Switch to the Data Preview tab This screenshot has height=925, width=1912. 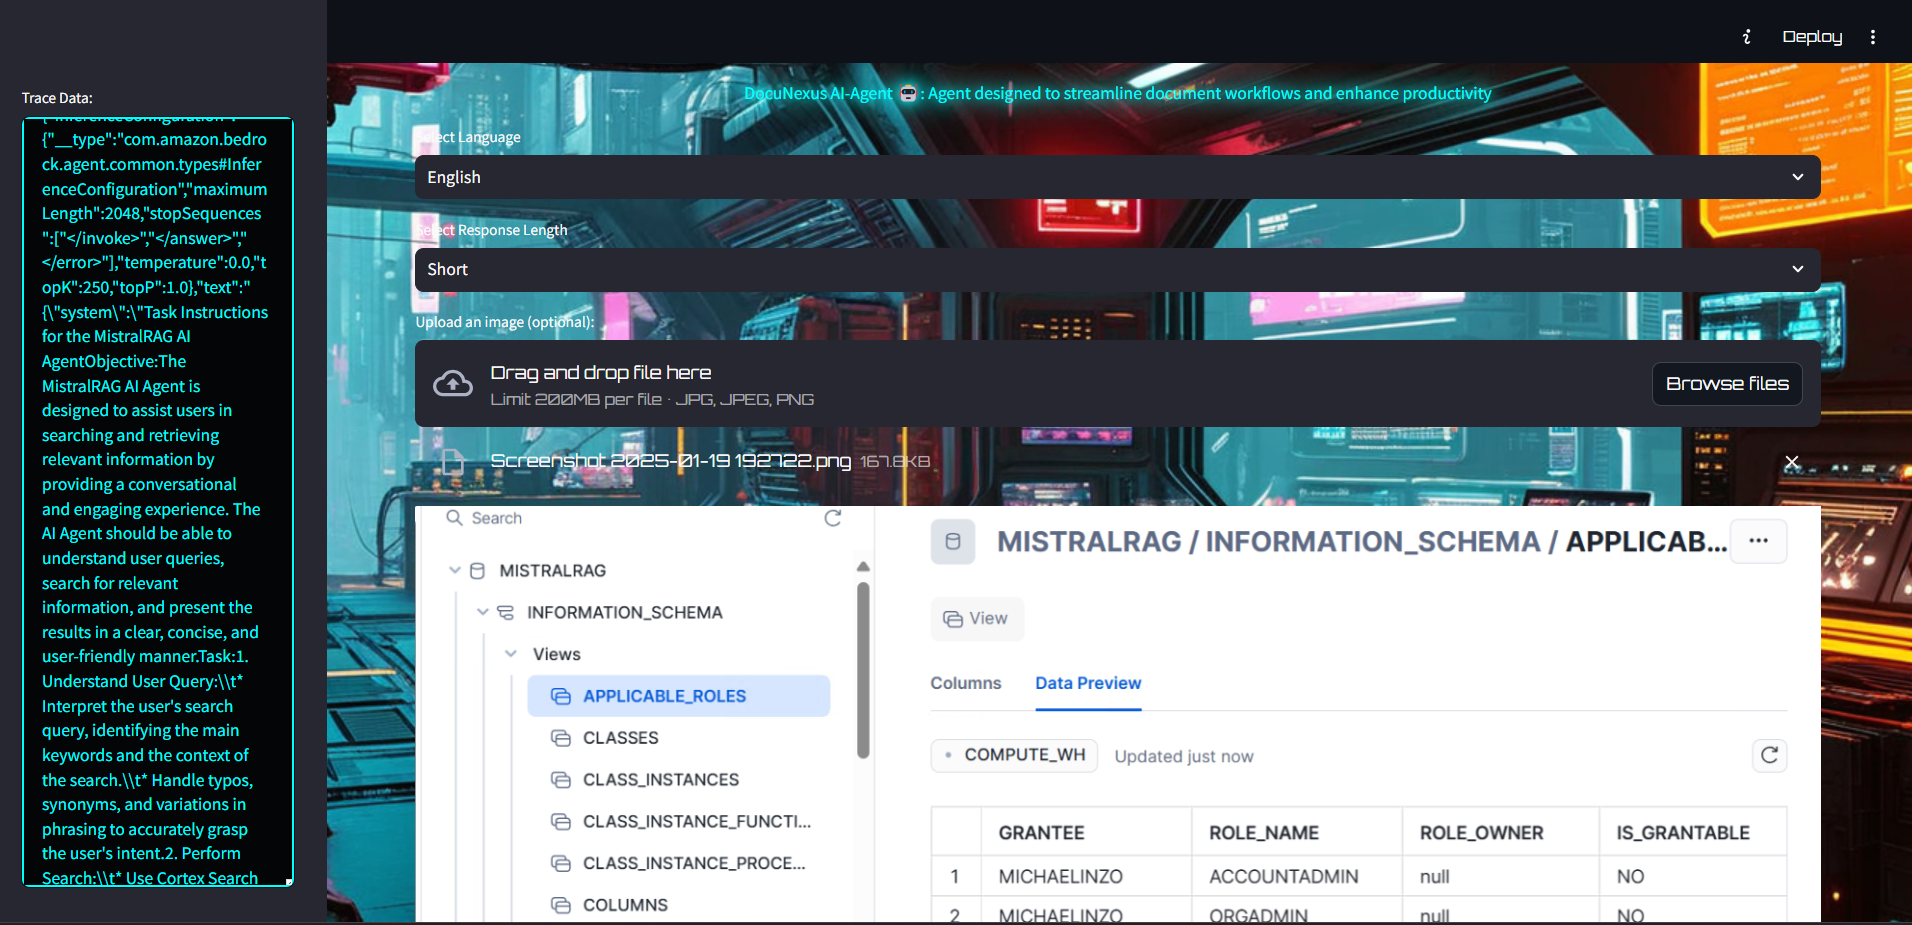coord(1088,683)
